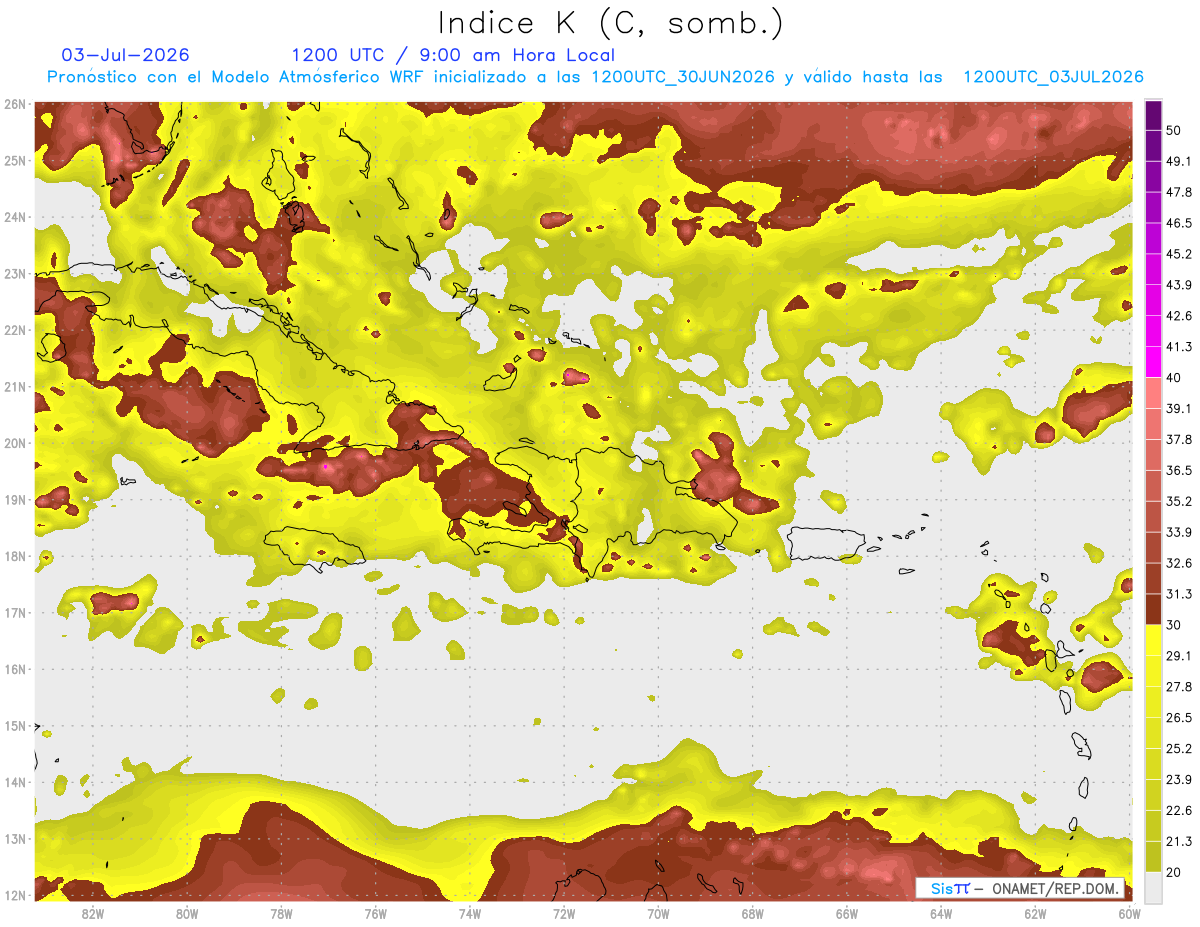Click latitude label '13N'

[x=15, y=838]
